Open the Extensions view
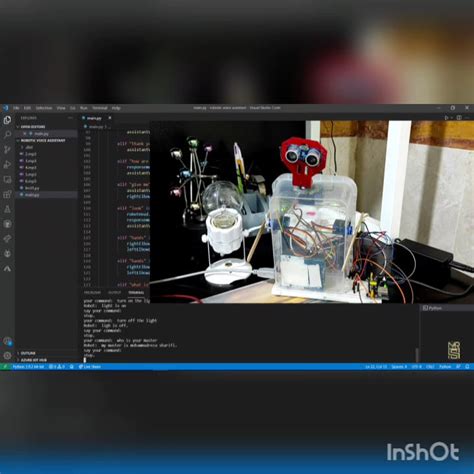Screen dimensions: 474x474 (7, 194)
